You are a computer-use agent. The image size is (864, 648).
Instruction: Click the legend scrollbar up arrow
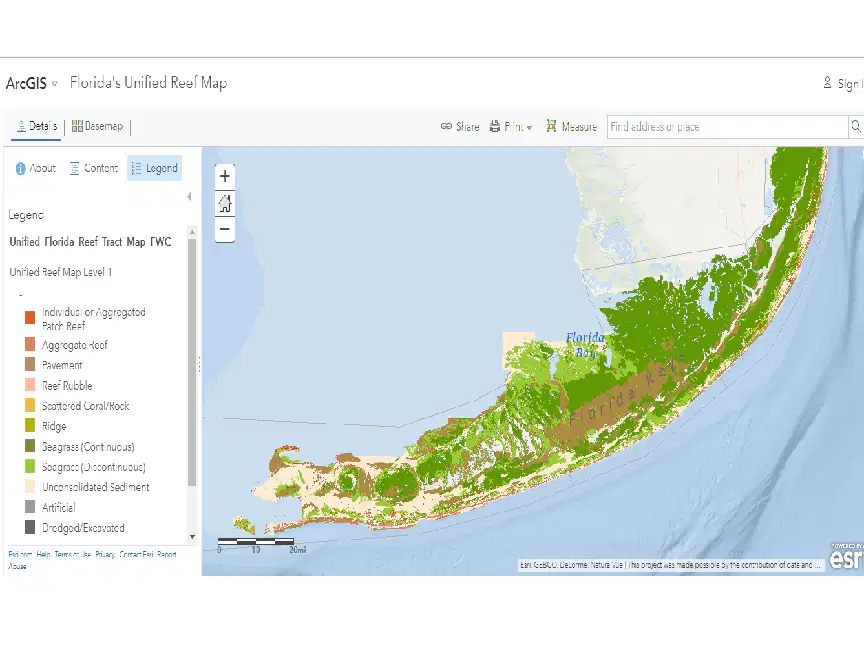click(192, 232)
